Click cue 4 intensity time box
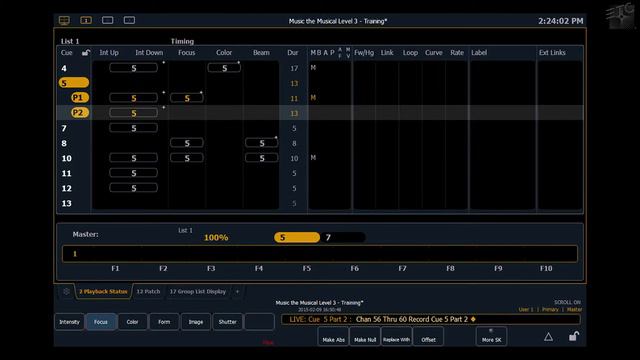This screenshot has height=360, width=640. coord(133,68)
